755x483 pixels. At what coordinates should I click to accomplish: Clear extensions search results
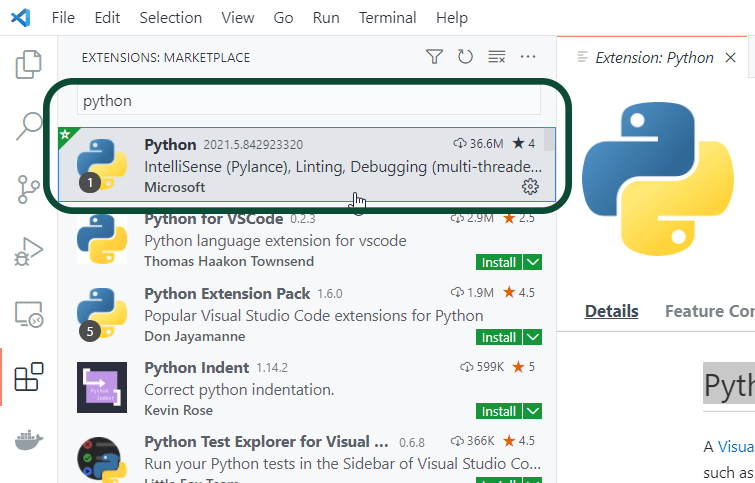[496, 57]
